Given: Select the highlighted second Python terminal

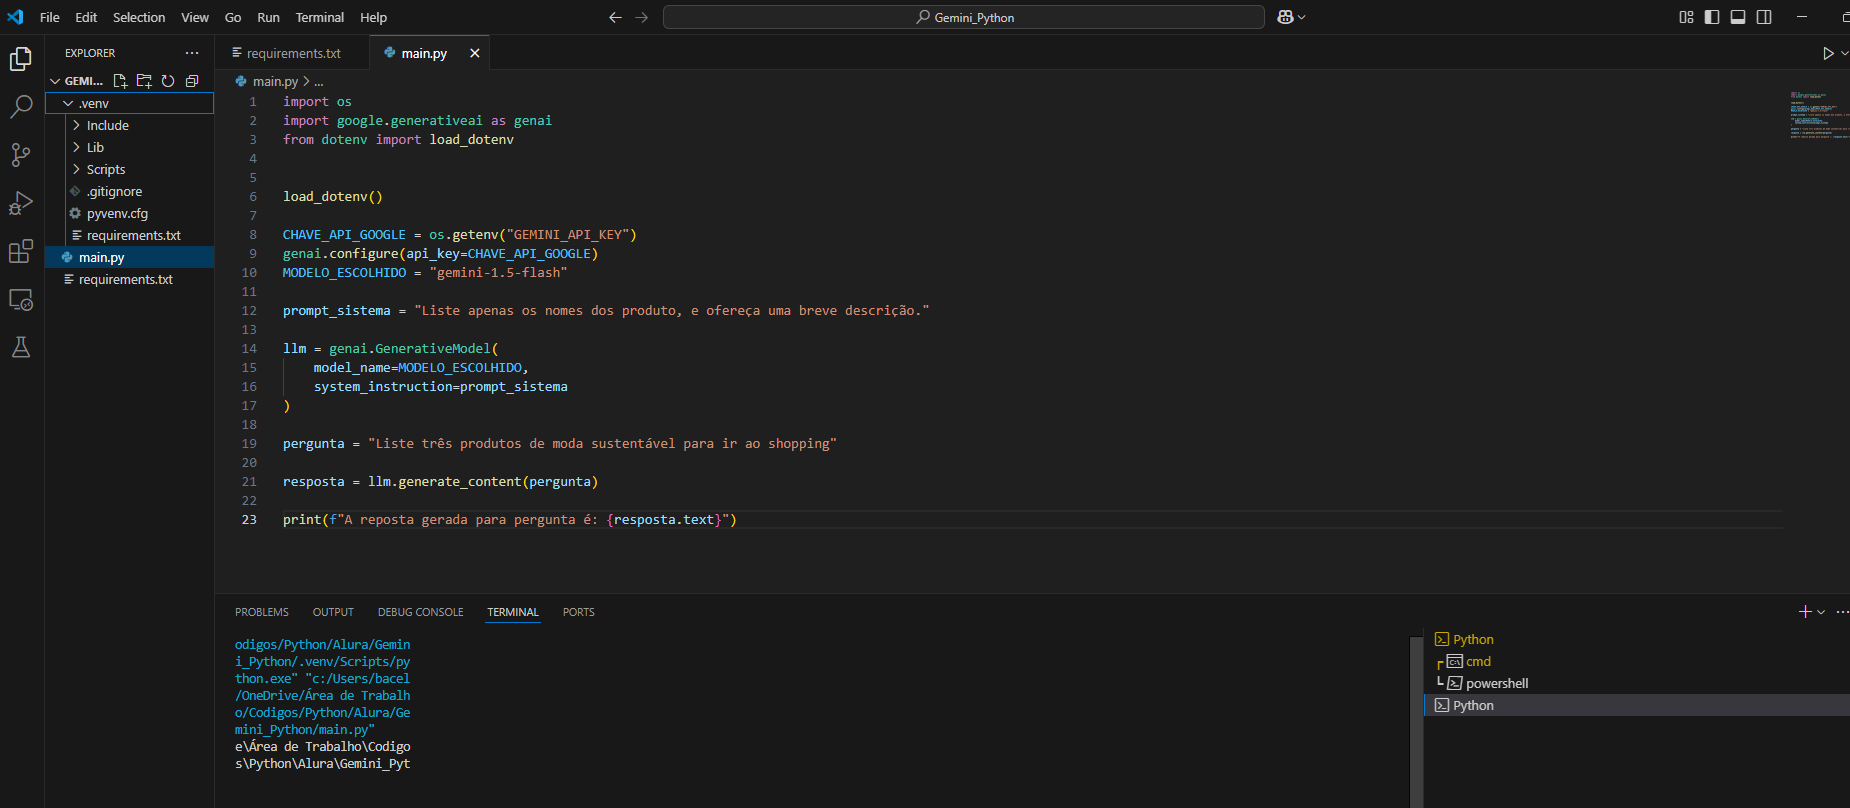Looking at the screenshot, I should coord(1636,705).
